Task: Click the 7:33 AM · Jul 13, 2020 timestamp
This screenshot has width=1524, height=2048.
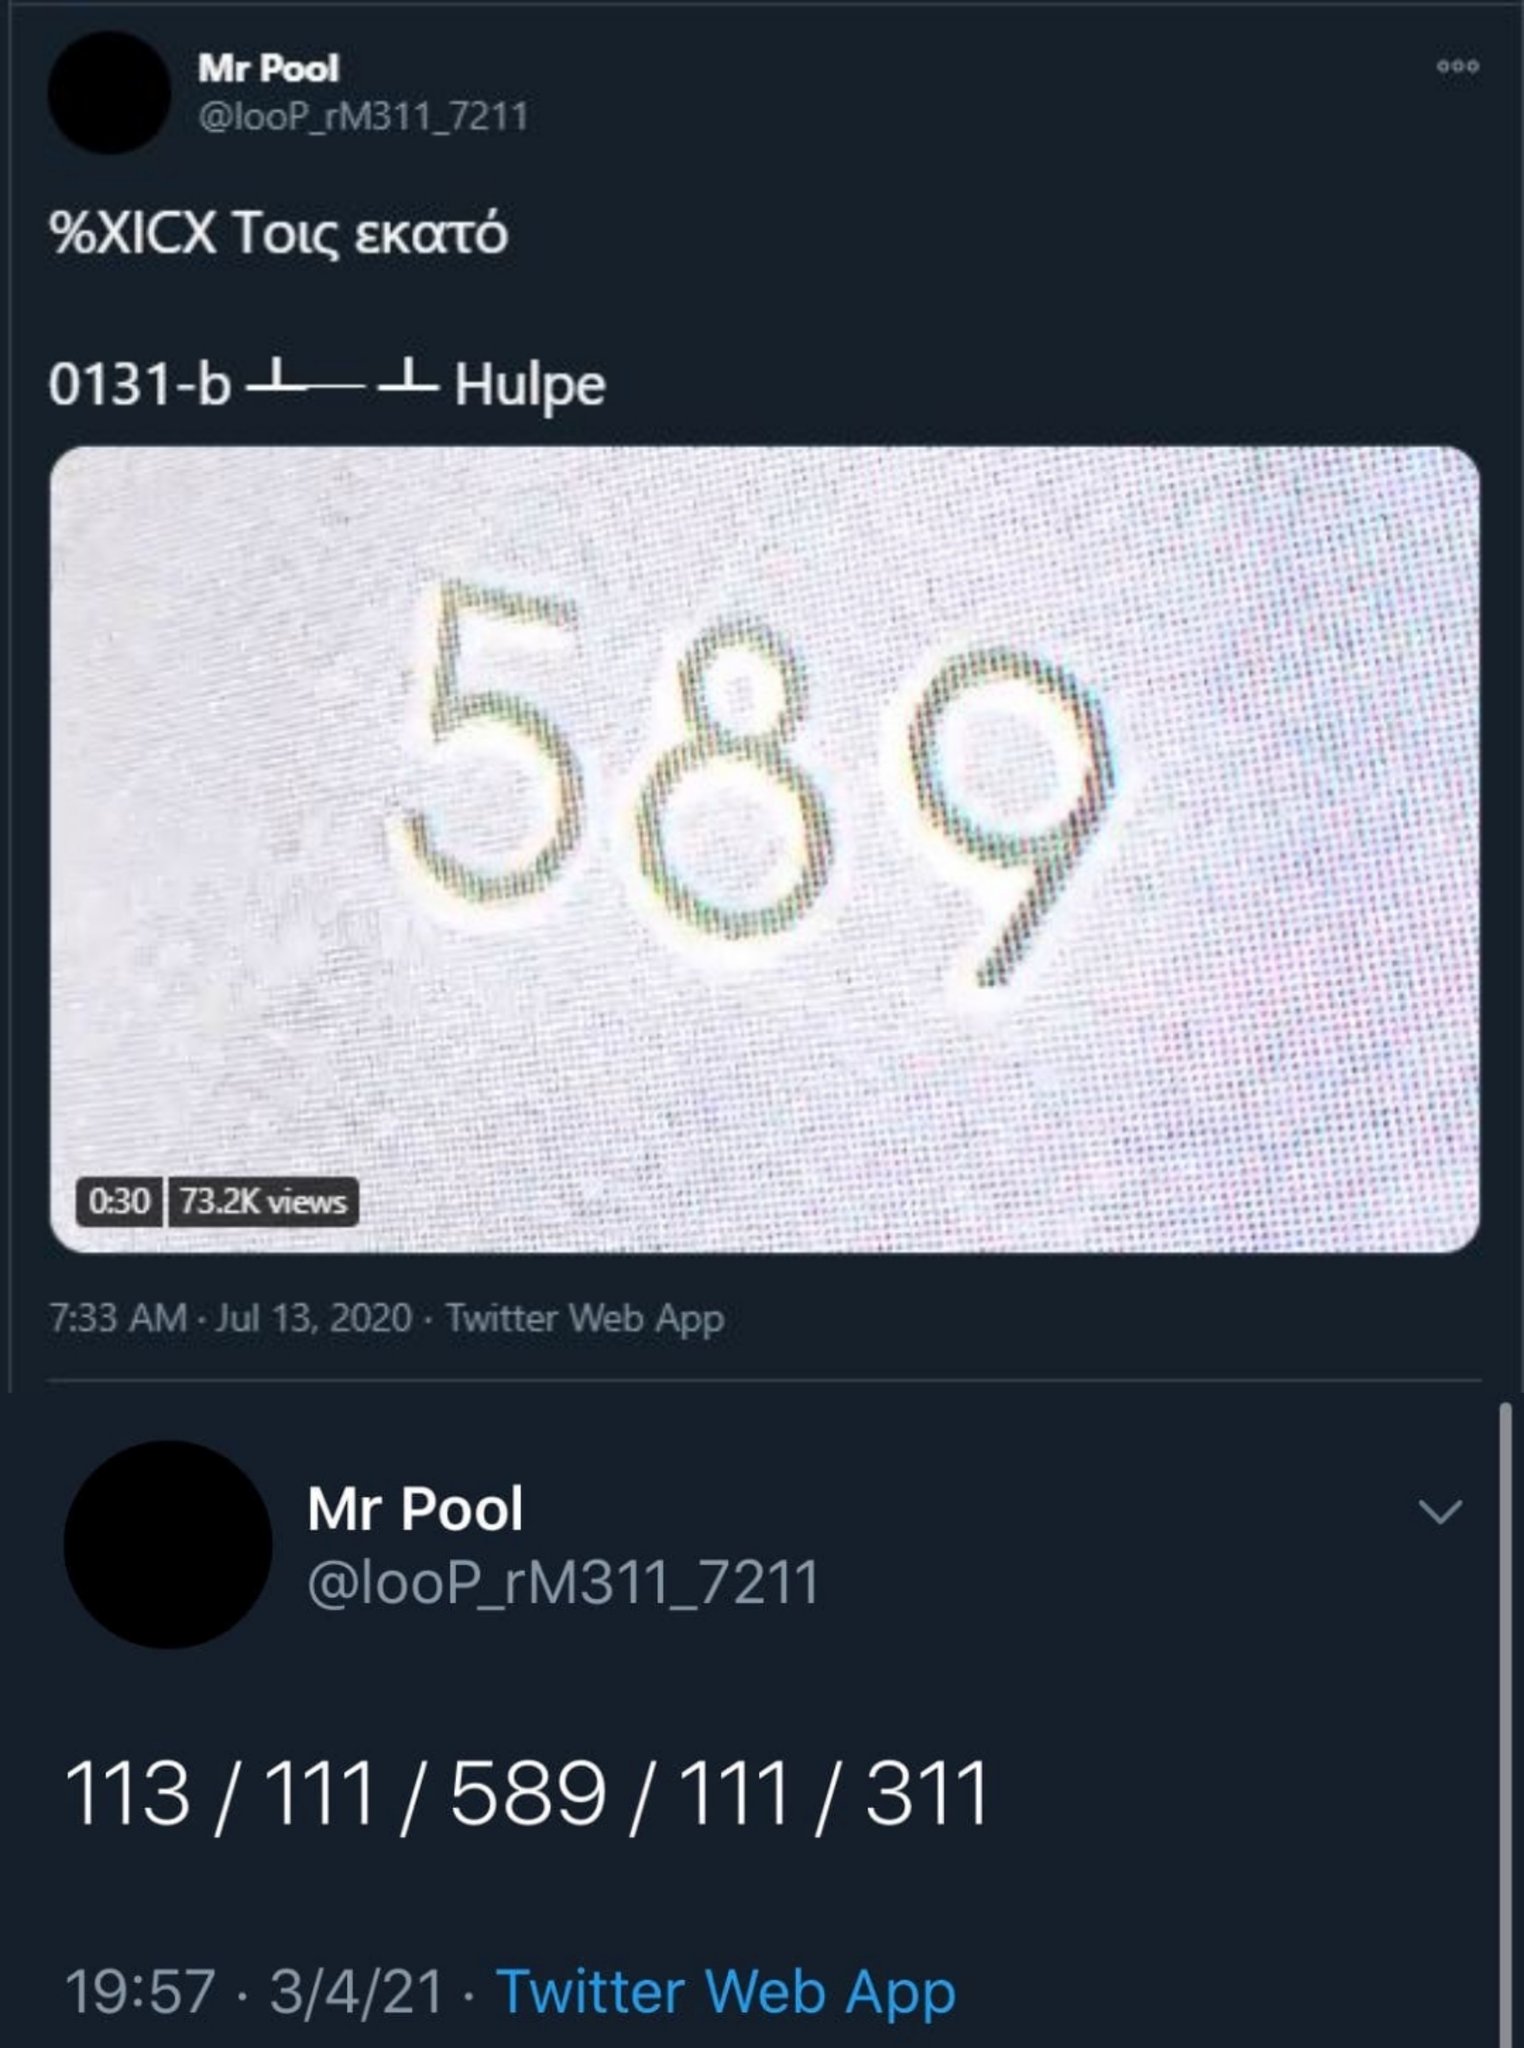Action: click(x=231, y=1318)
